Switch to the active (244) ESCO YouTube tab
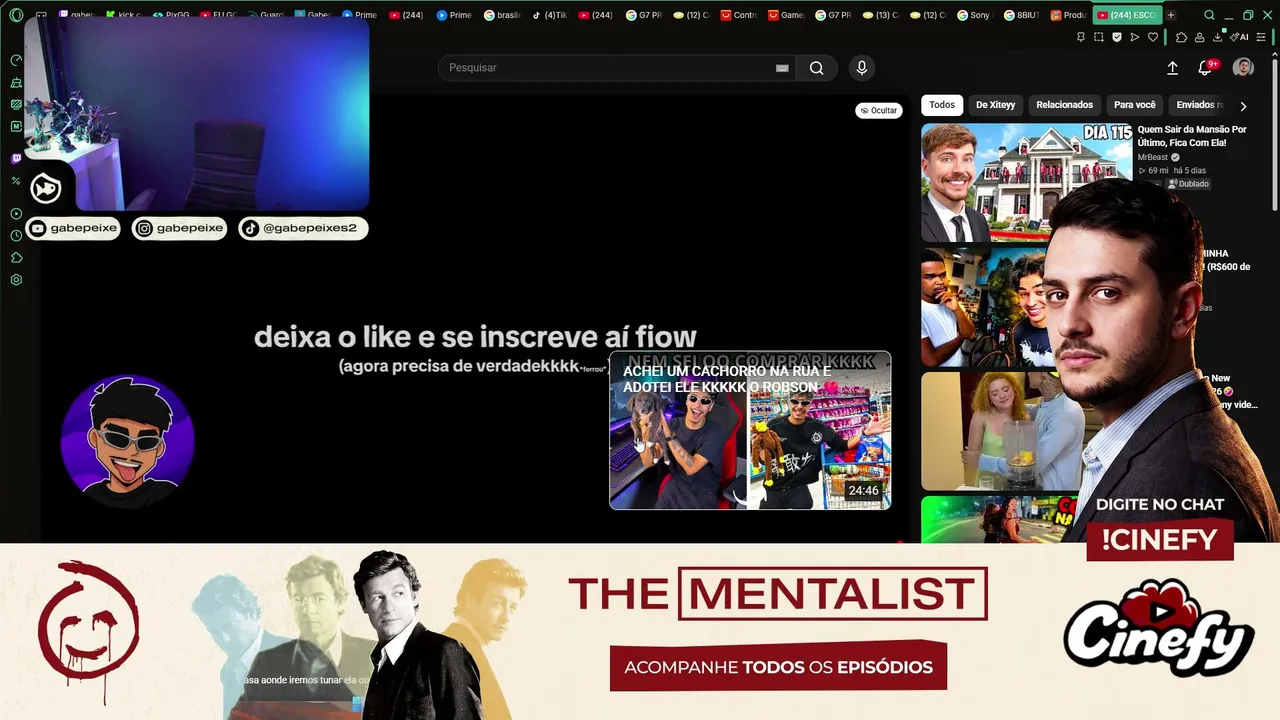This screenshot has height=720, width=1280. (x=1127, y=15)
